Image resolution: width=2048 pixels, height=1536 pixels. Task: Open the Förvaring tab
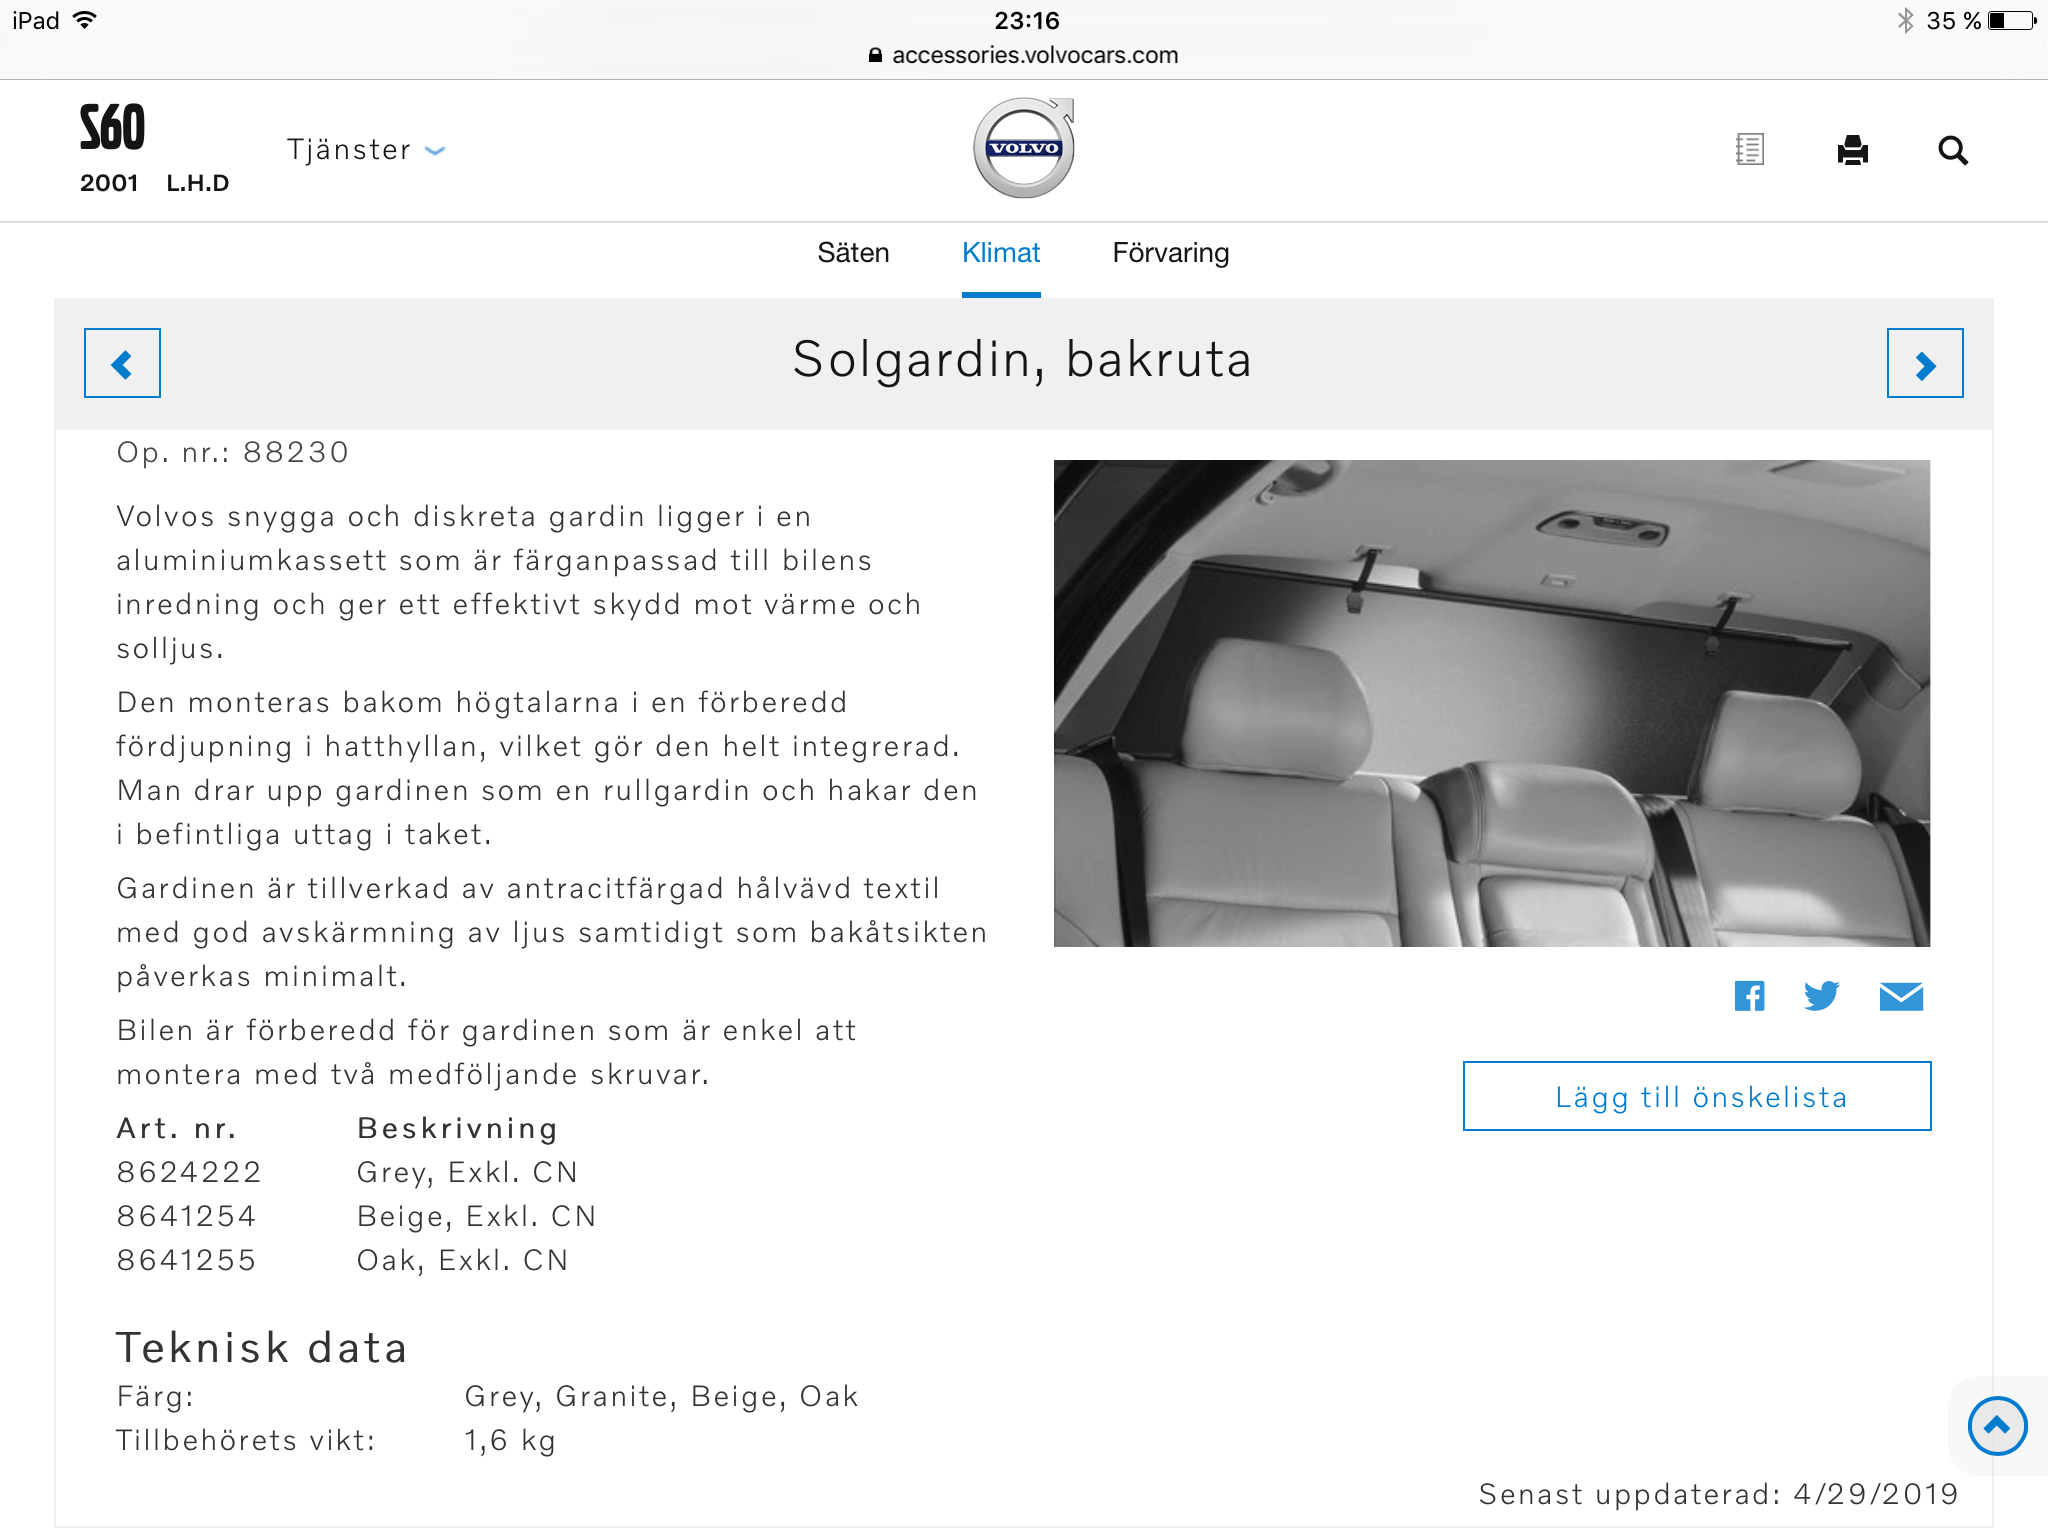pos(1171,253)
